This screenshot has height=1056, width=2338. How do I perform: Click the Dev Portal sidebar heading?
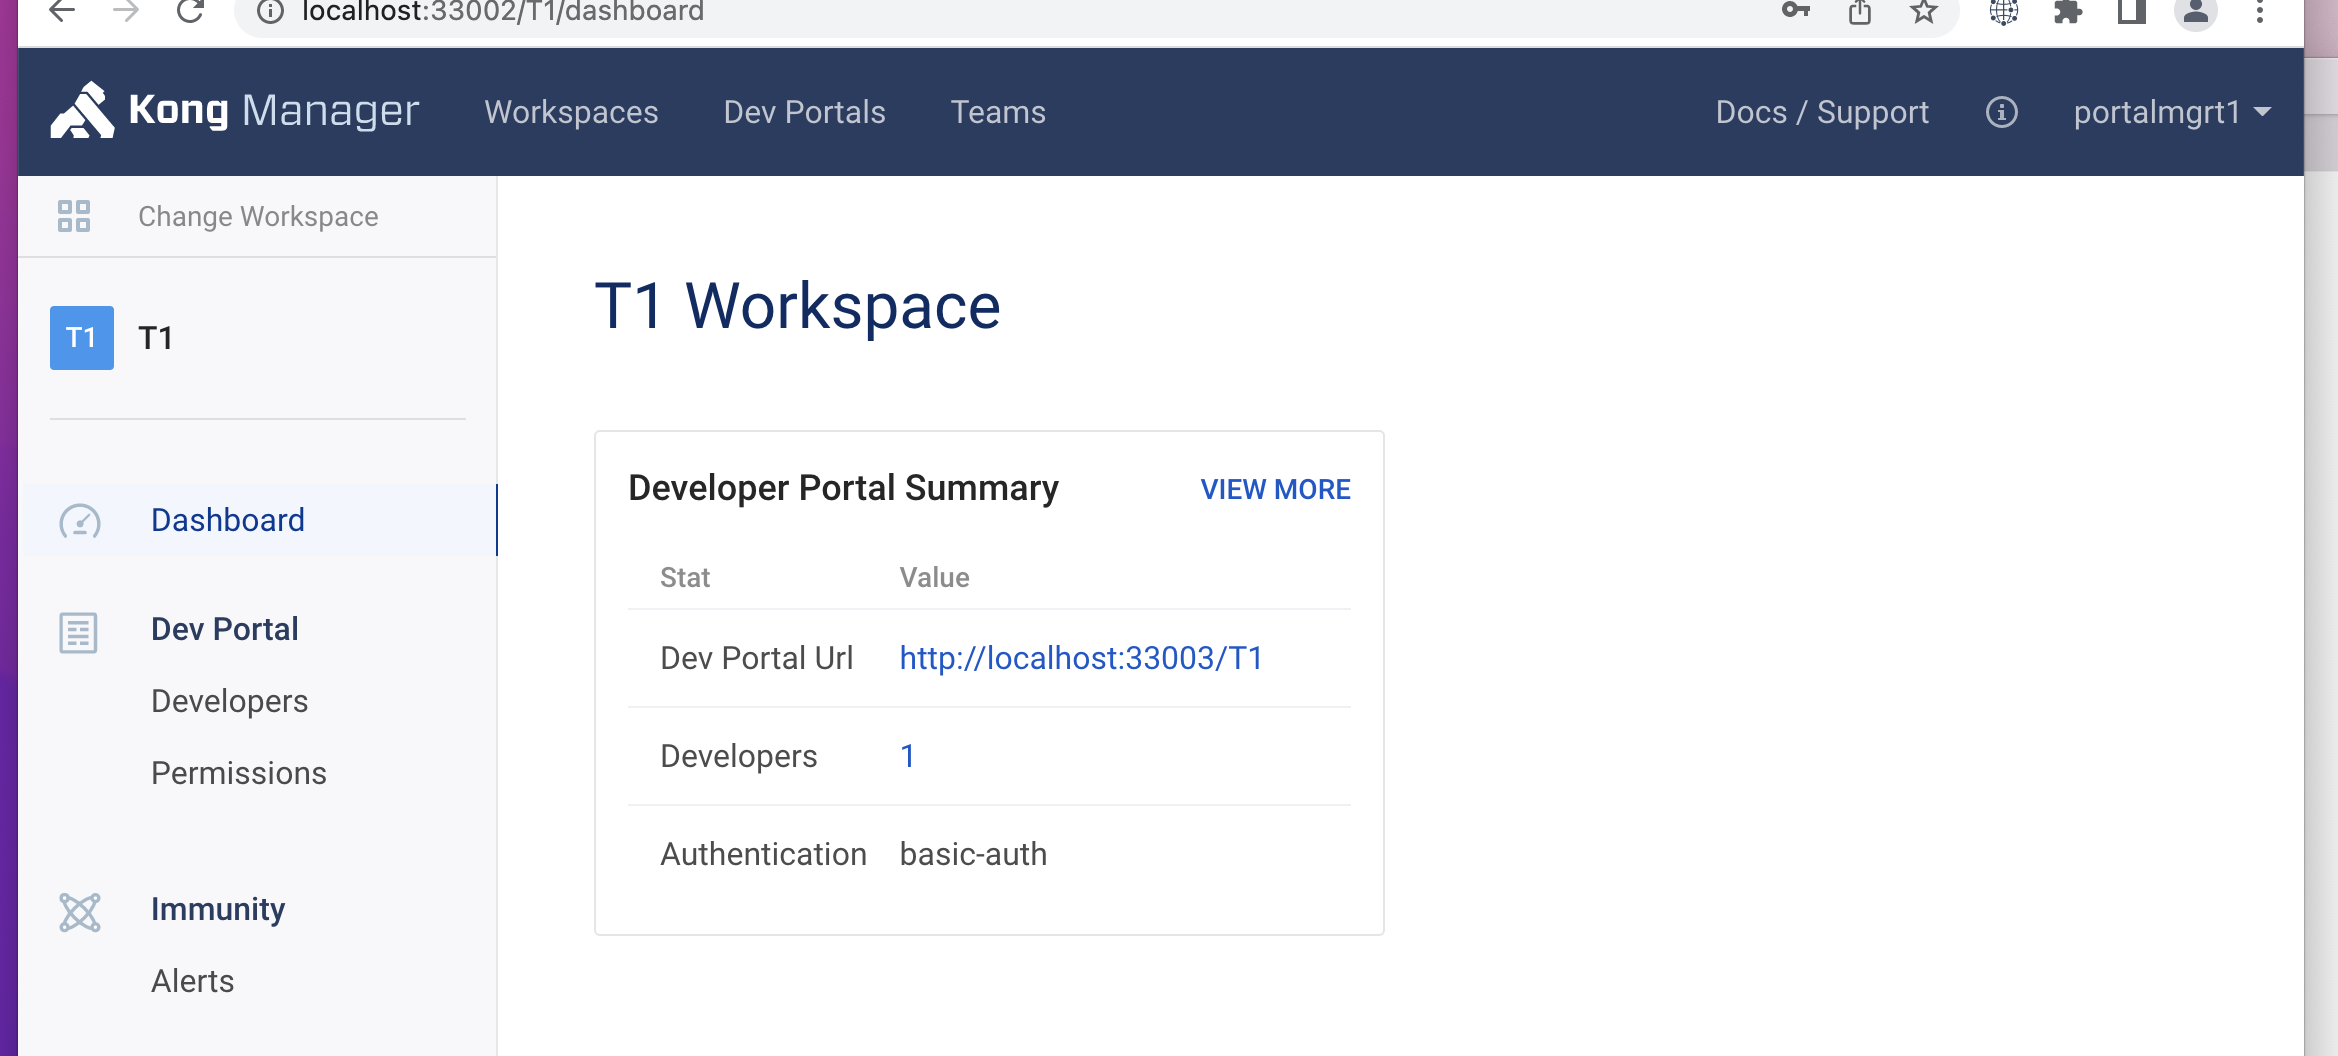pos(225,629)
